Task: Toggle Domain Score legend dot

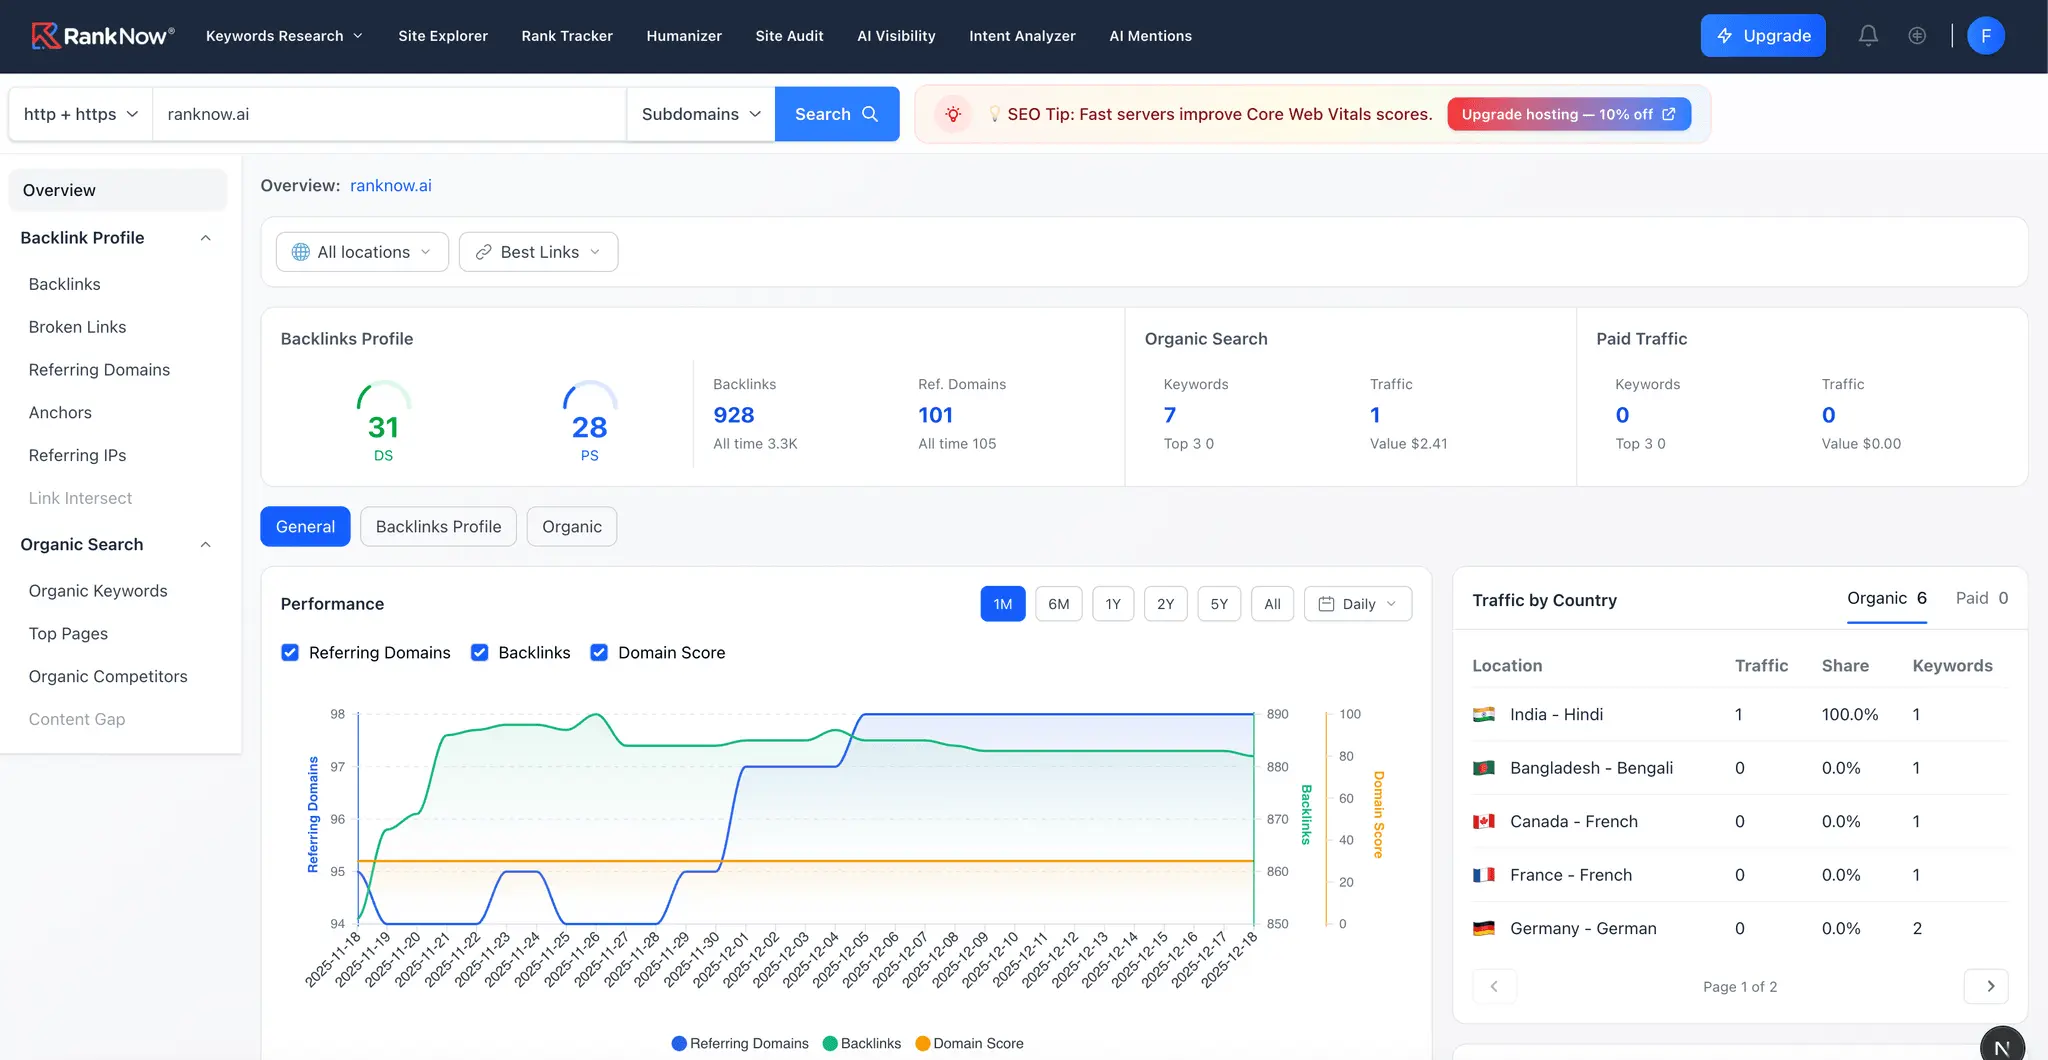Action: click(x=922, y=1043)
